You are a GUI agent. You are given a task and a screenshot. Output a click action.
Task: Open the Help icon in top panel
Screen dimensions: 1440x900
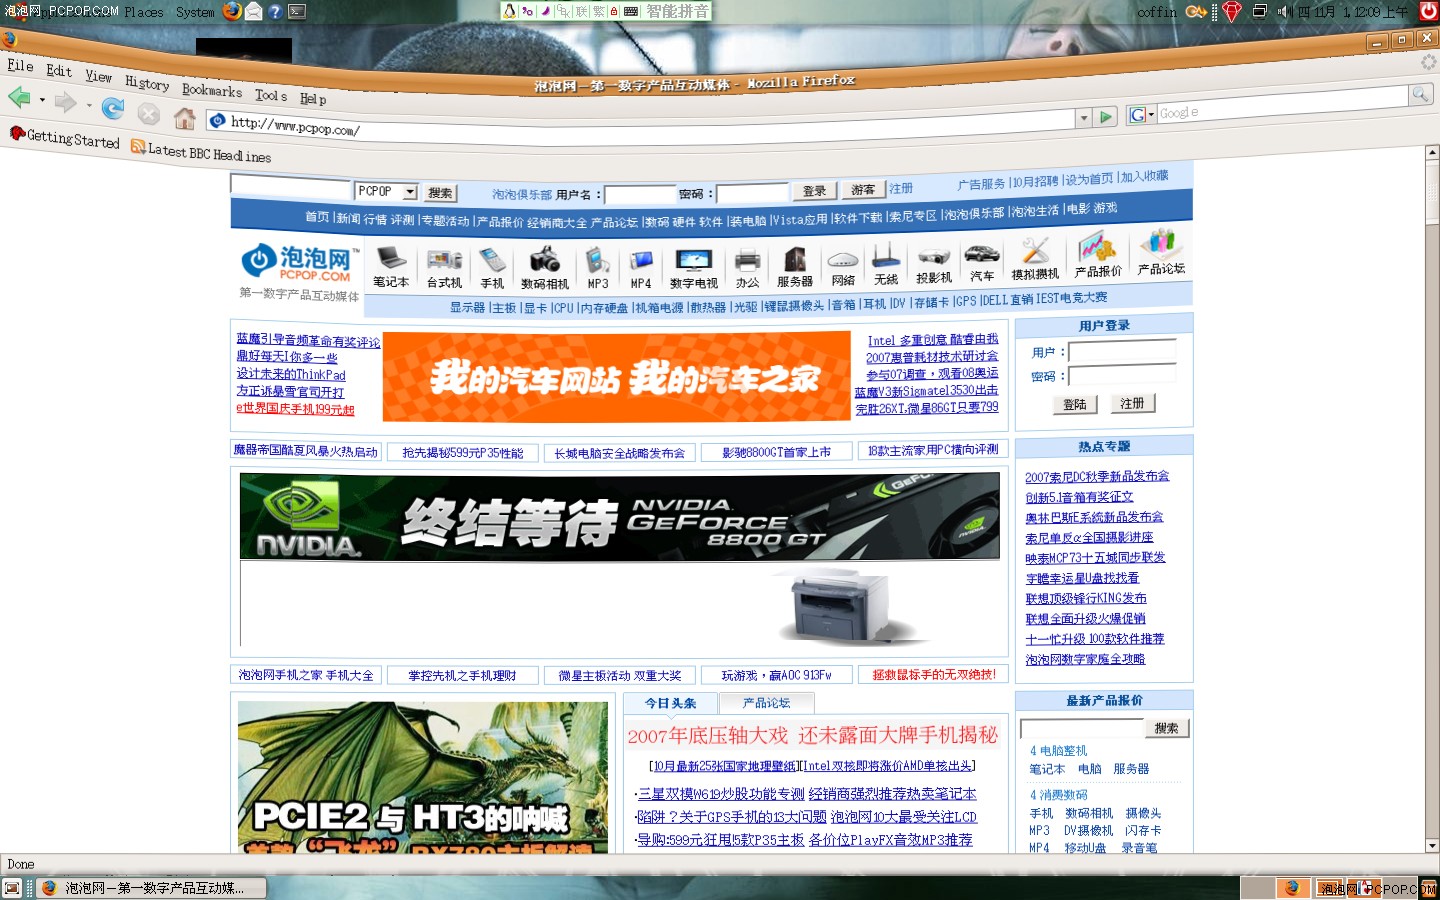point(275,11)
